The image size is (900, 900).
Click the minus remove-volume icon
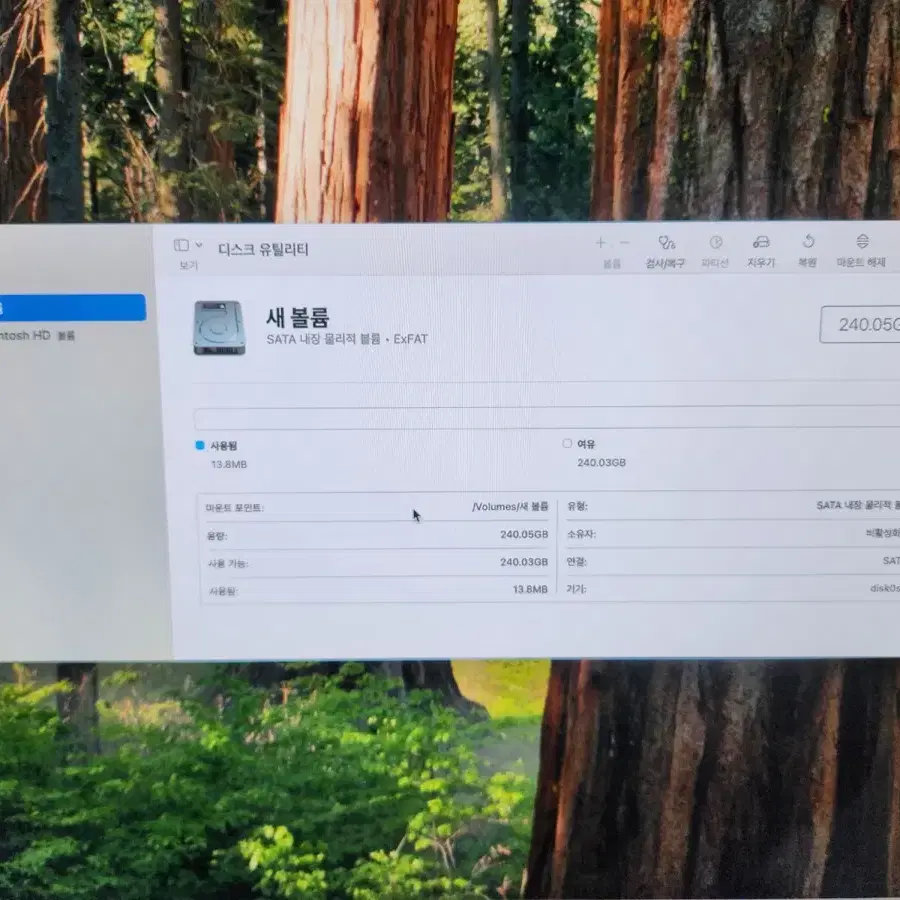pyautogui.click(x=624, y=243)
